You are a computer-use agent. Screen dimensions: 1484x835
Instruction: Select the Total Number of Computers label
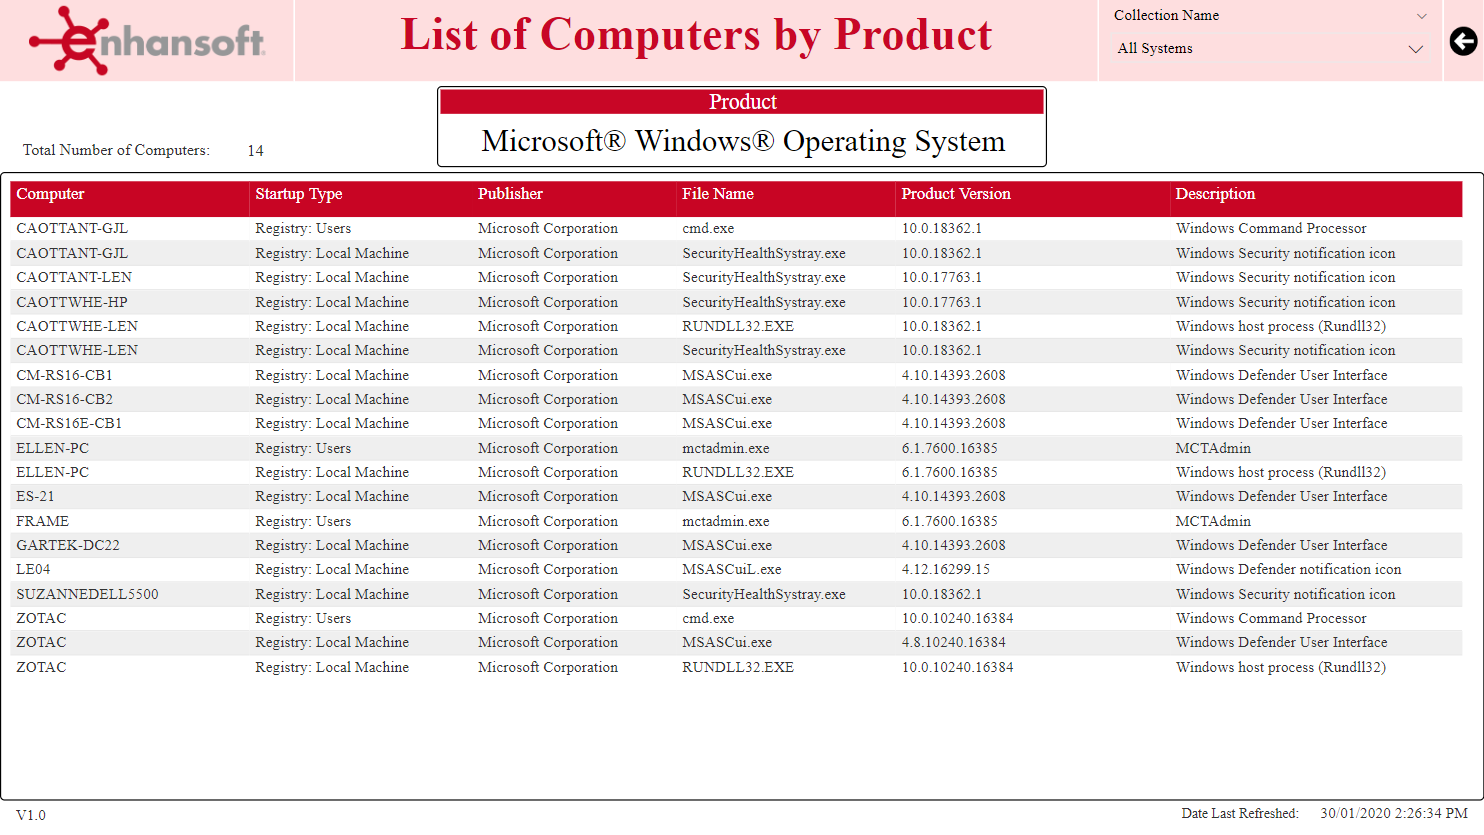pyautogui.click(x=116, y=150)
